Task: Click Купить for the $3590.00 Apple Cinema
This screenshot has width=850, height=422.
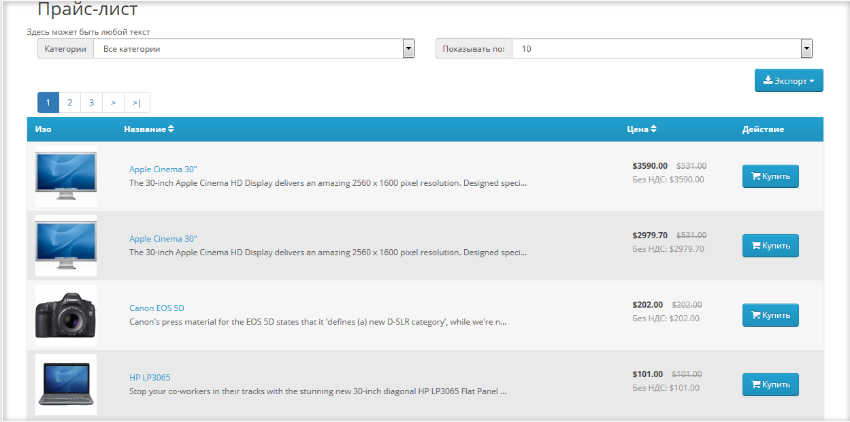Action: (x=770, y=176)
